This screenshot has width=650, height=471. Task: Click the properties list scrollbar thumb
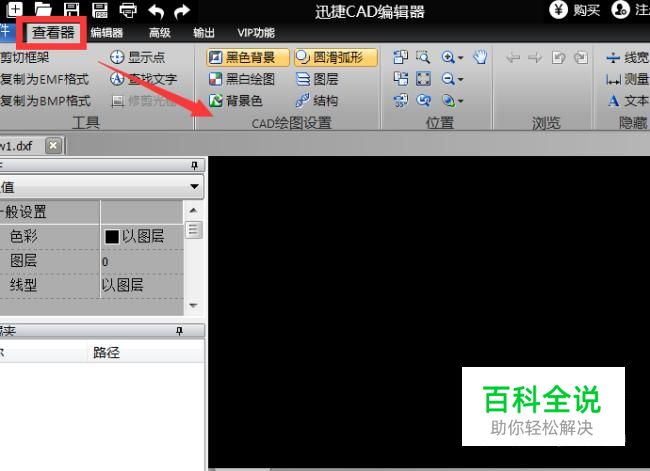pyautogui.click(x=193, y=230)
